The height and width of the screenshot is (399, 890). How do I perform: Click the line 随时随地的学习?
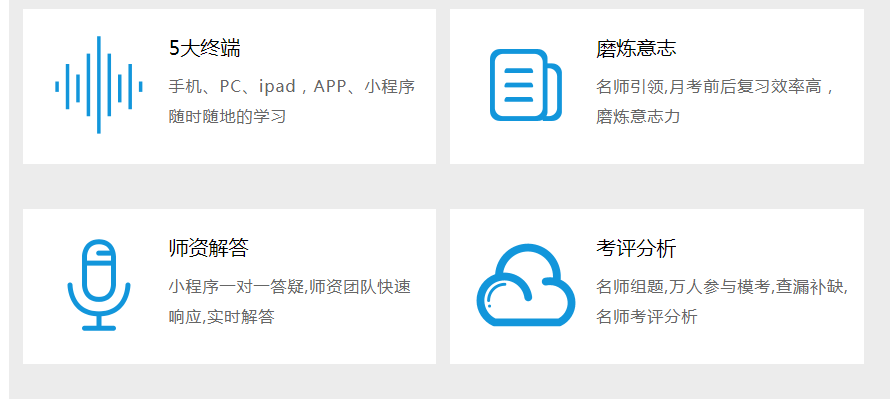tap(227, 117)
